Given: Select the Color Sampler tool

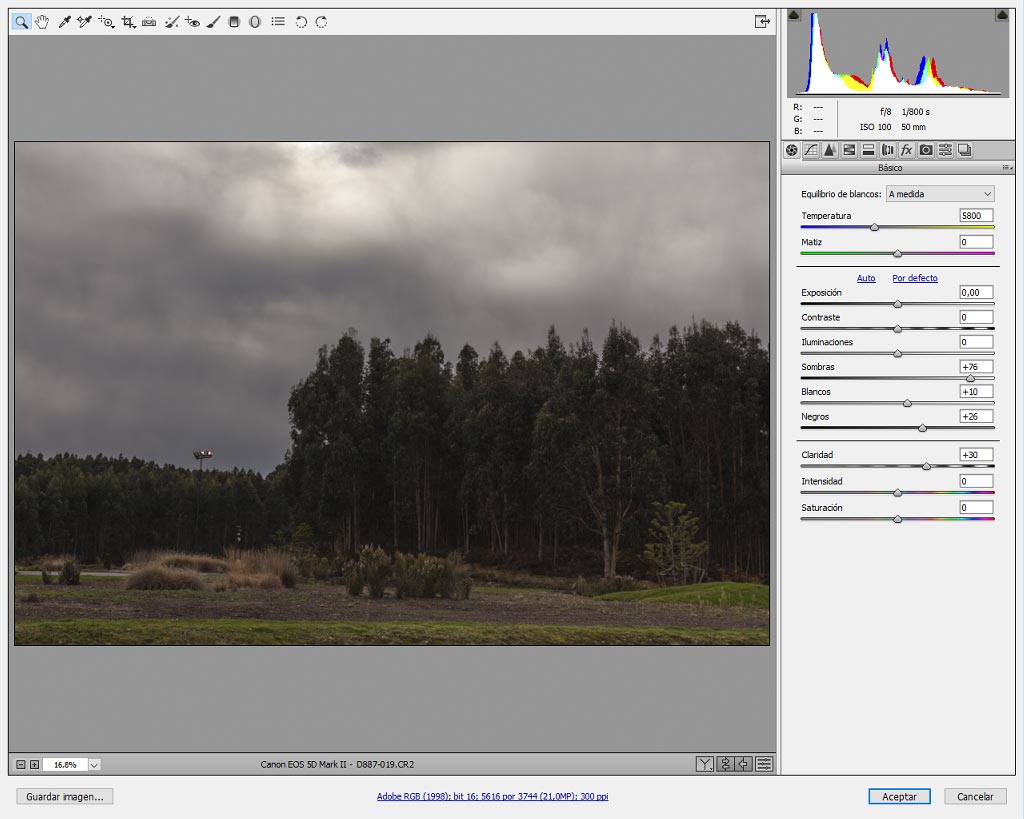Looking at the screenshot, I should [84, 22].
